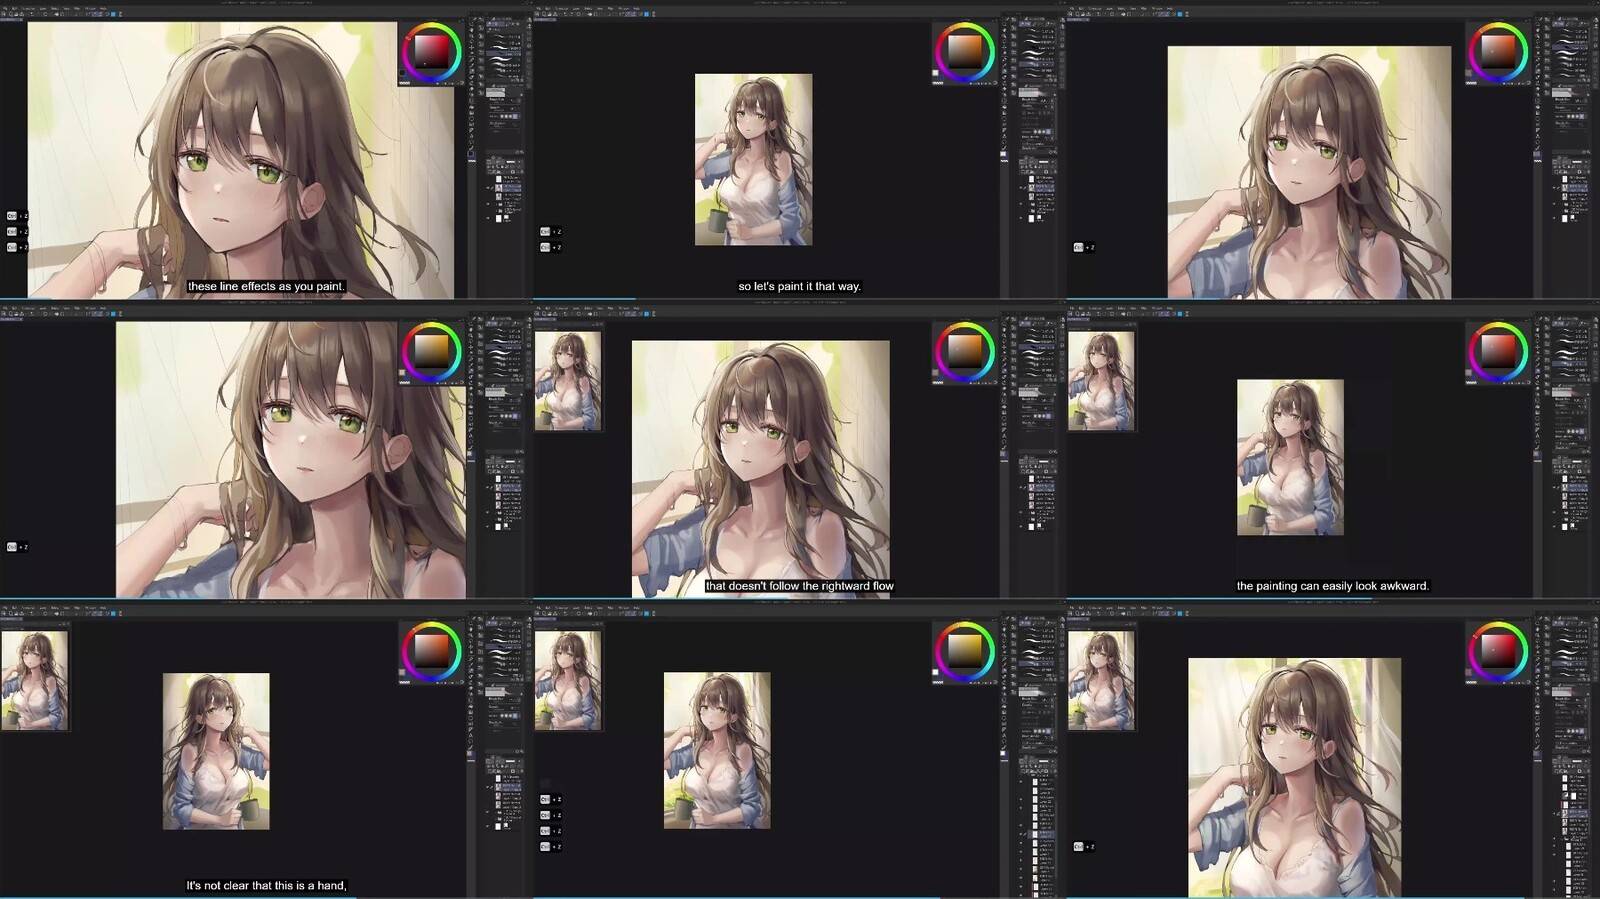Viewport: 1600px width, 899px height.
Task: Click subtitle 'so let's paint it that way.'
Action: point(799,286)
